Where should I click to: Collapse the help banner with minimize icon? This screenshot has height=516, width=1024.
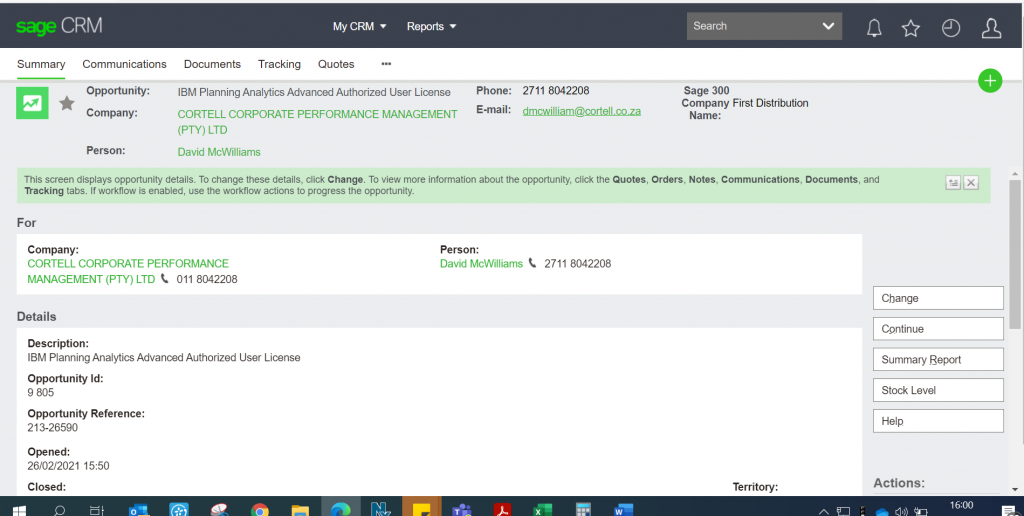(953, 182)
